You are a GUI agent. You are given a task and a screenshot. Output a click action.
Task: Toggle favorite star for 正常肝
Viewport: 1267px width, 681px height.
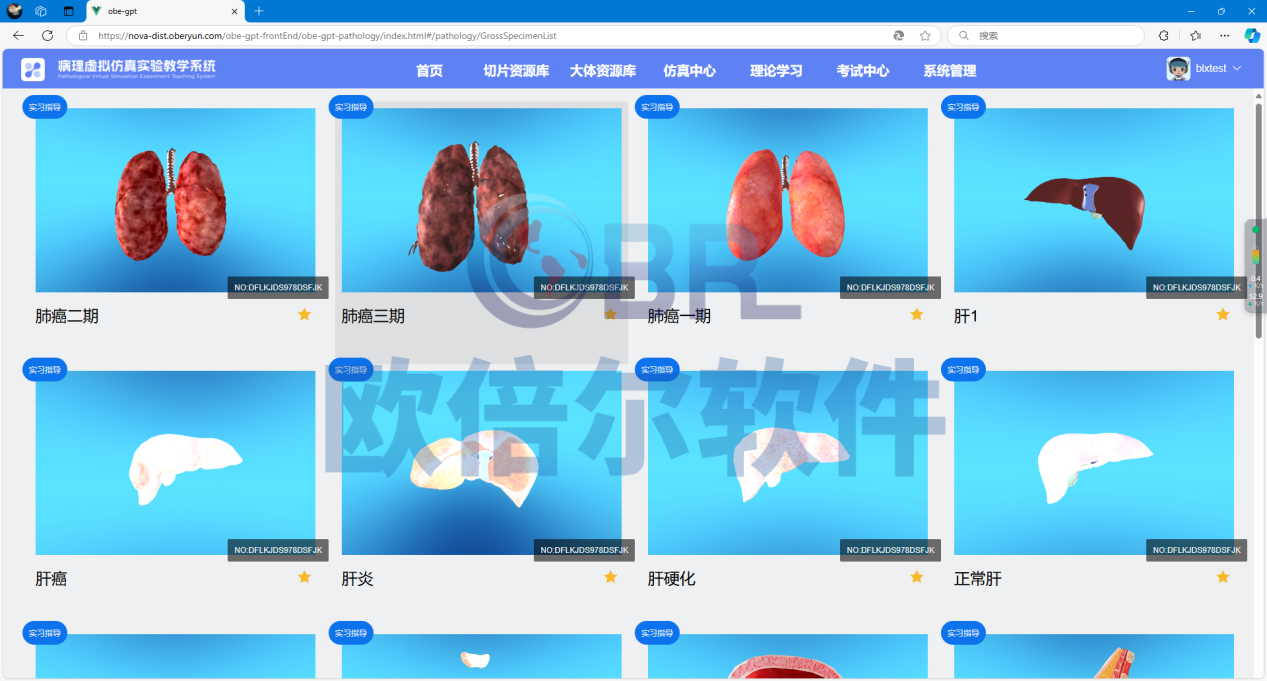pyautogui.click(x=1223, y=577)
